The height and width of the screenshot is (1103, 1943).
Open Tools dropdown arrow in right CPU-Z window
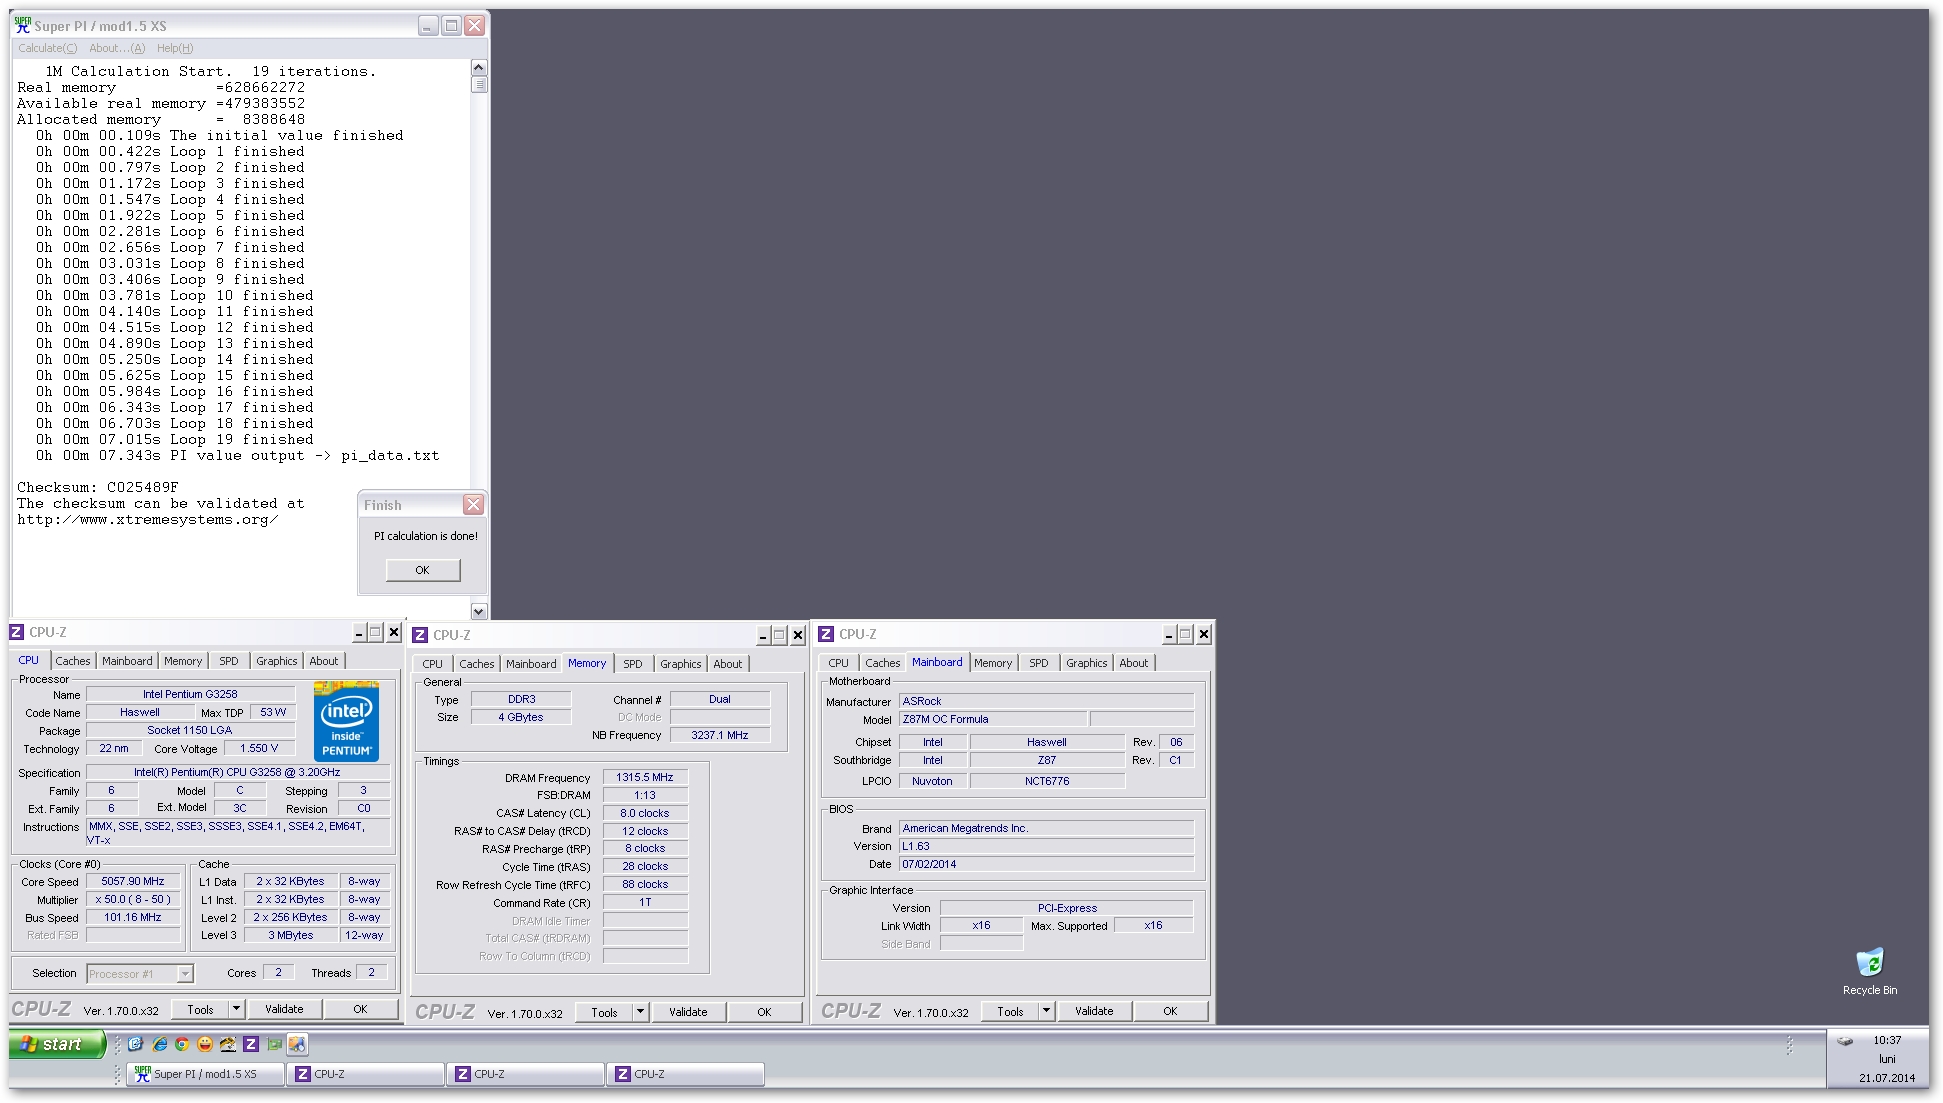(1046, 1011)
